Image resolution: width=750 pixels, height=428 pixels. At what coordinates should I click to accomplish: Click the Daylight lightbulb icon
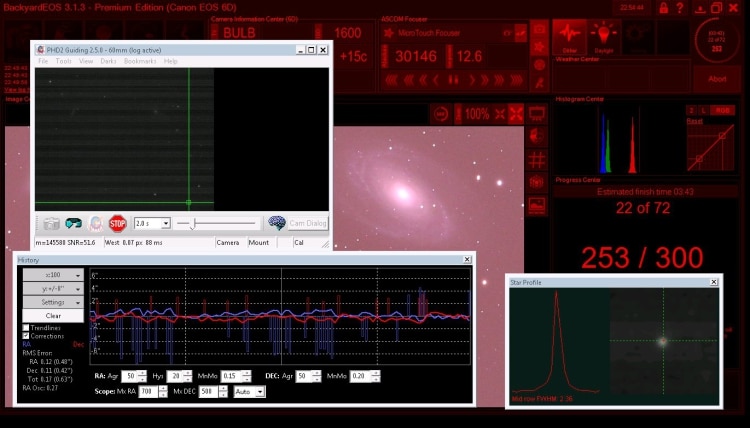pyautogui.click(x=604, y=37)
